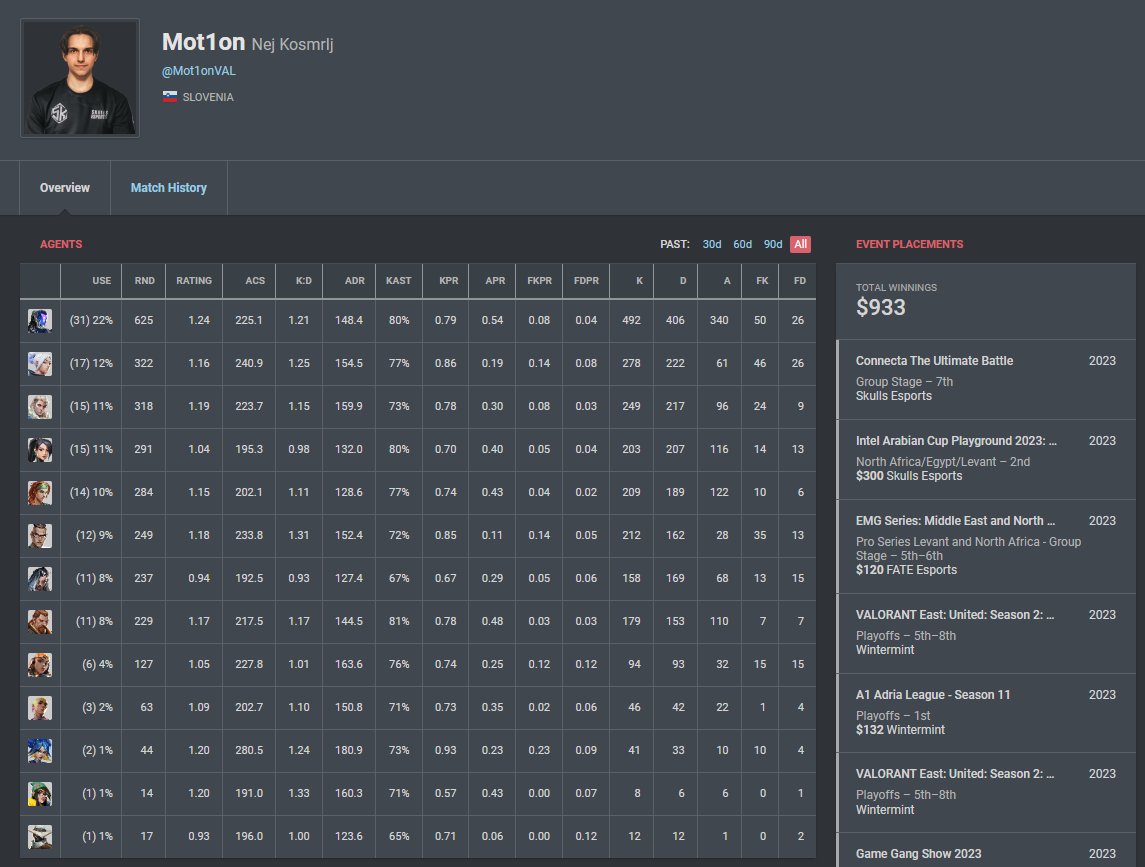Open Game Gang Show 2023 event
Viewport: 1145px width, 867px height.
[x=986, y=850]
